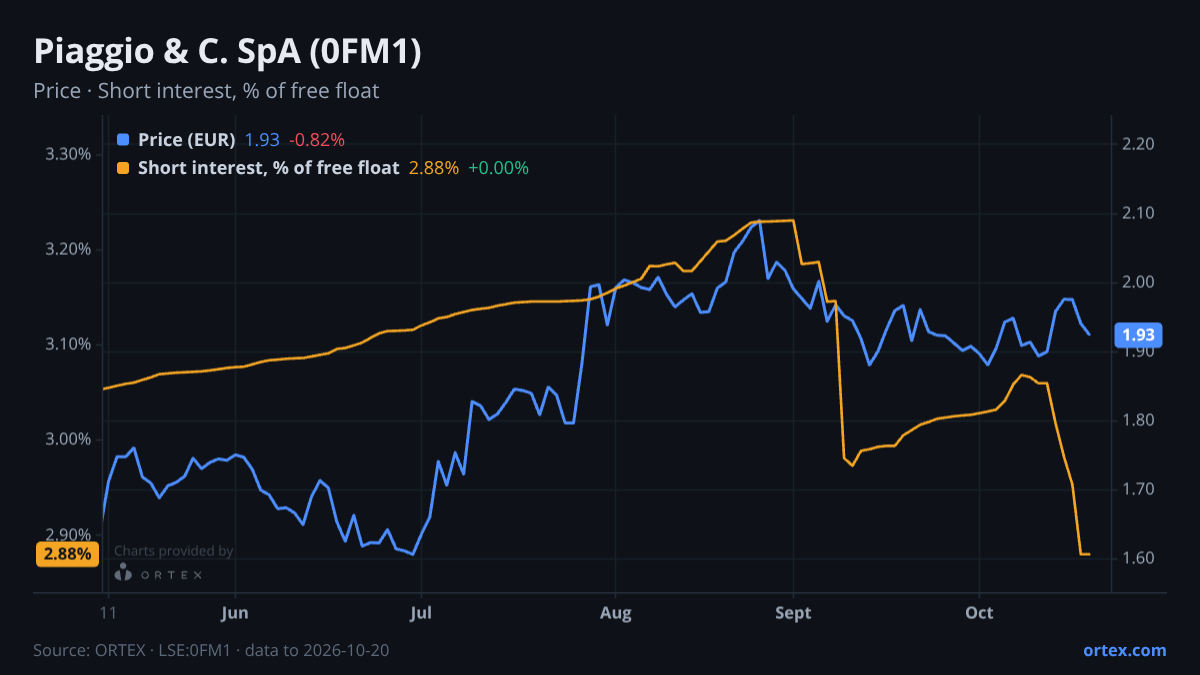Click the 1.93 price value in legend
1200x675 pixels.
262,140
